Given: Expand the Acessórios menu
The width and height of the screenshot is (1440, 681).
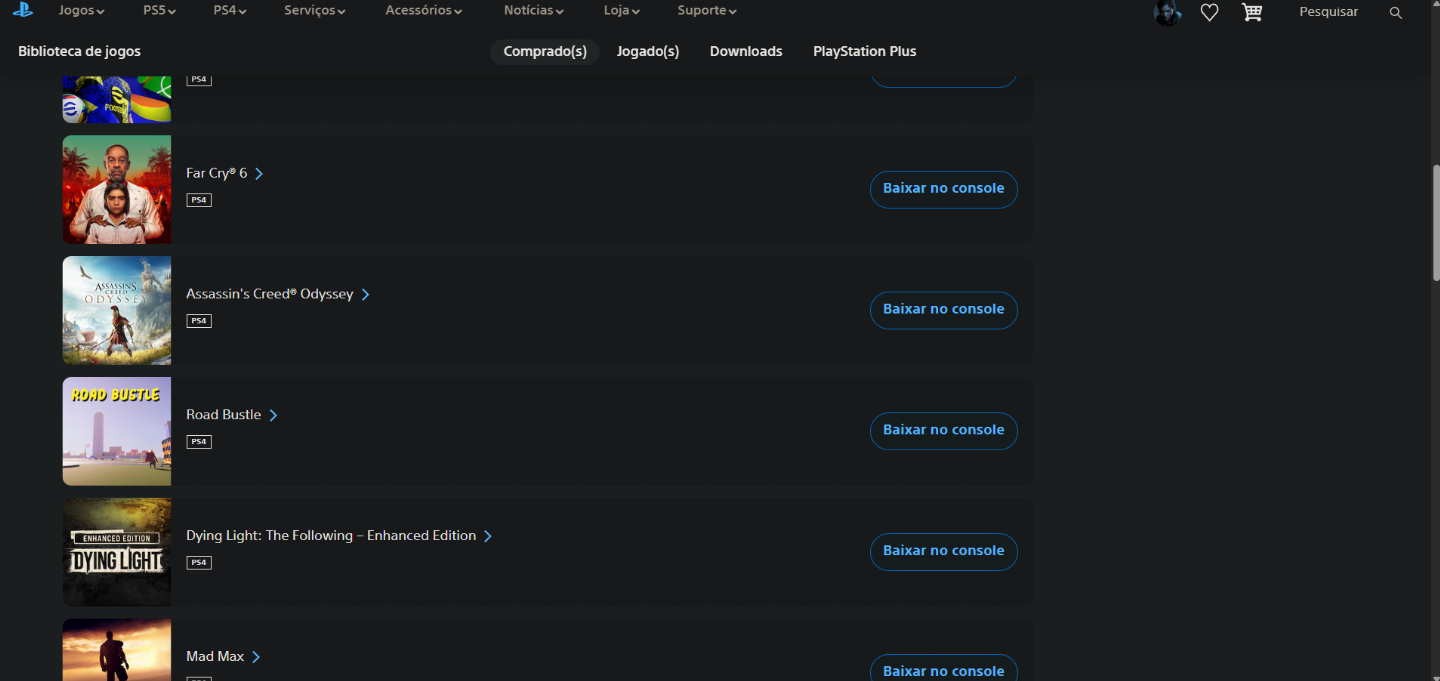Looking at the screenshot, I should click(424, 11).
